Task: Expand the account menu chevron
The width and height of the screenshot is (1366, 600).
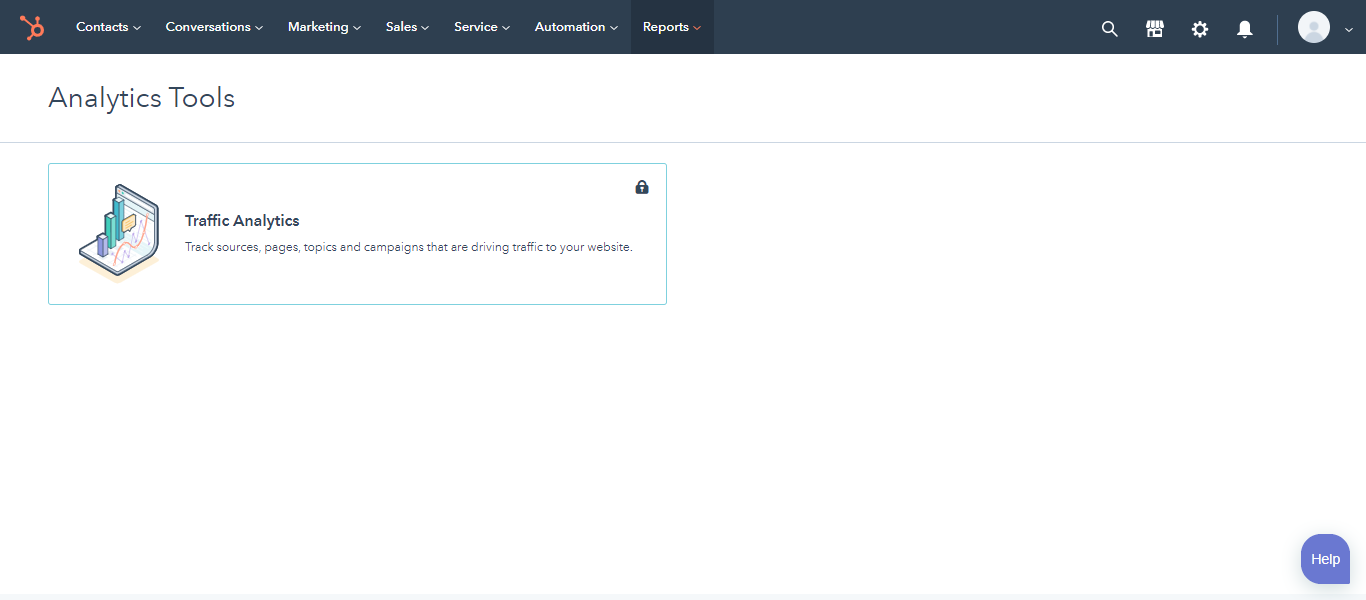Action: [x=1348, y=30]
